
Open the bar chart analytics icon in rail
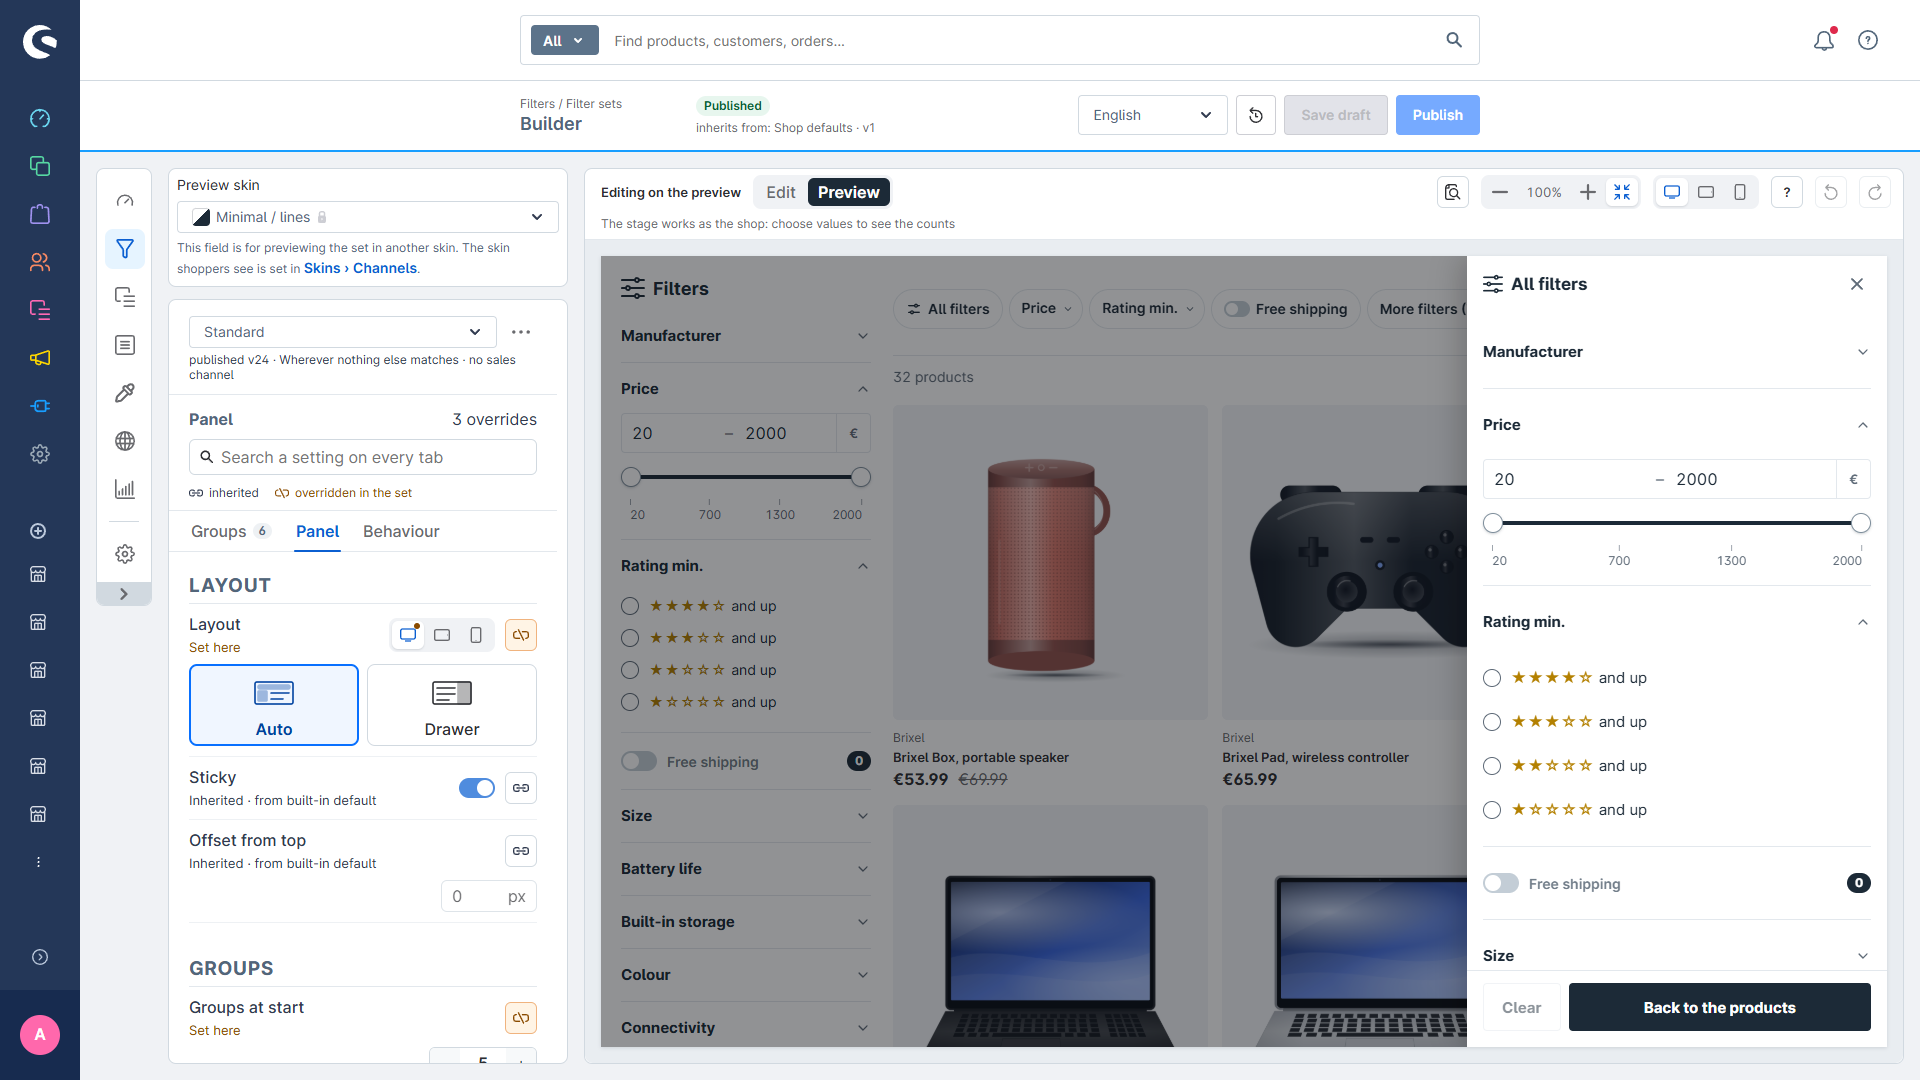[125, 489]
